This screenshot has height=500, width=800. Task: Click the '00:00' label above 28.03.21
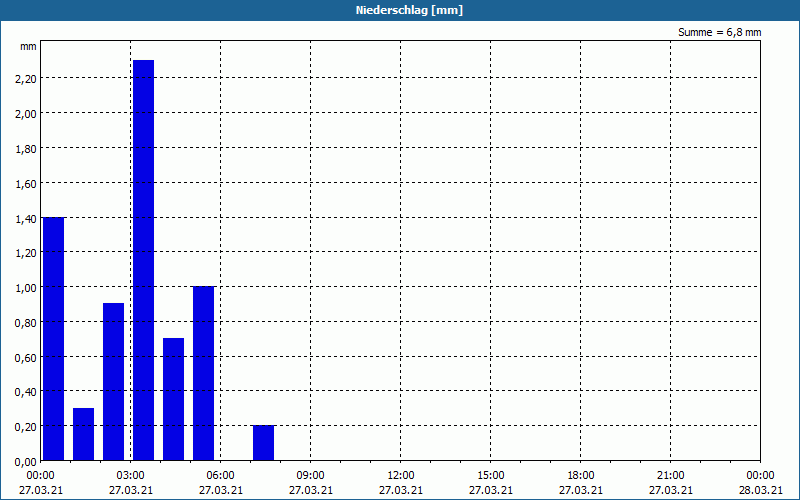point(761,476)
